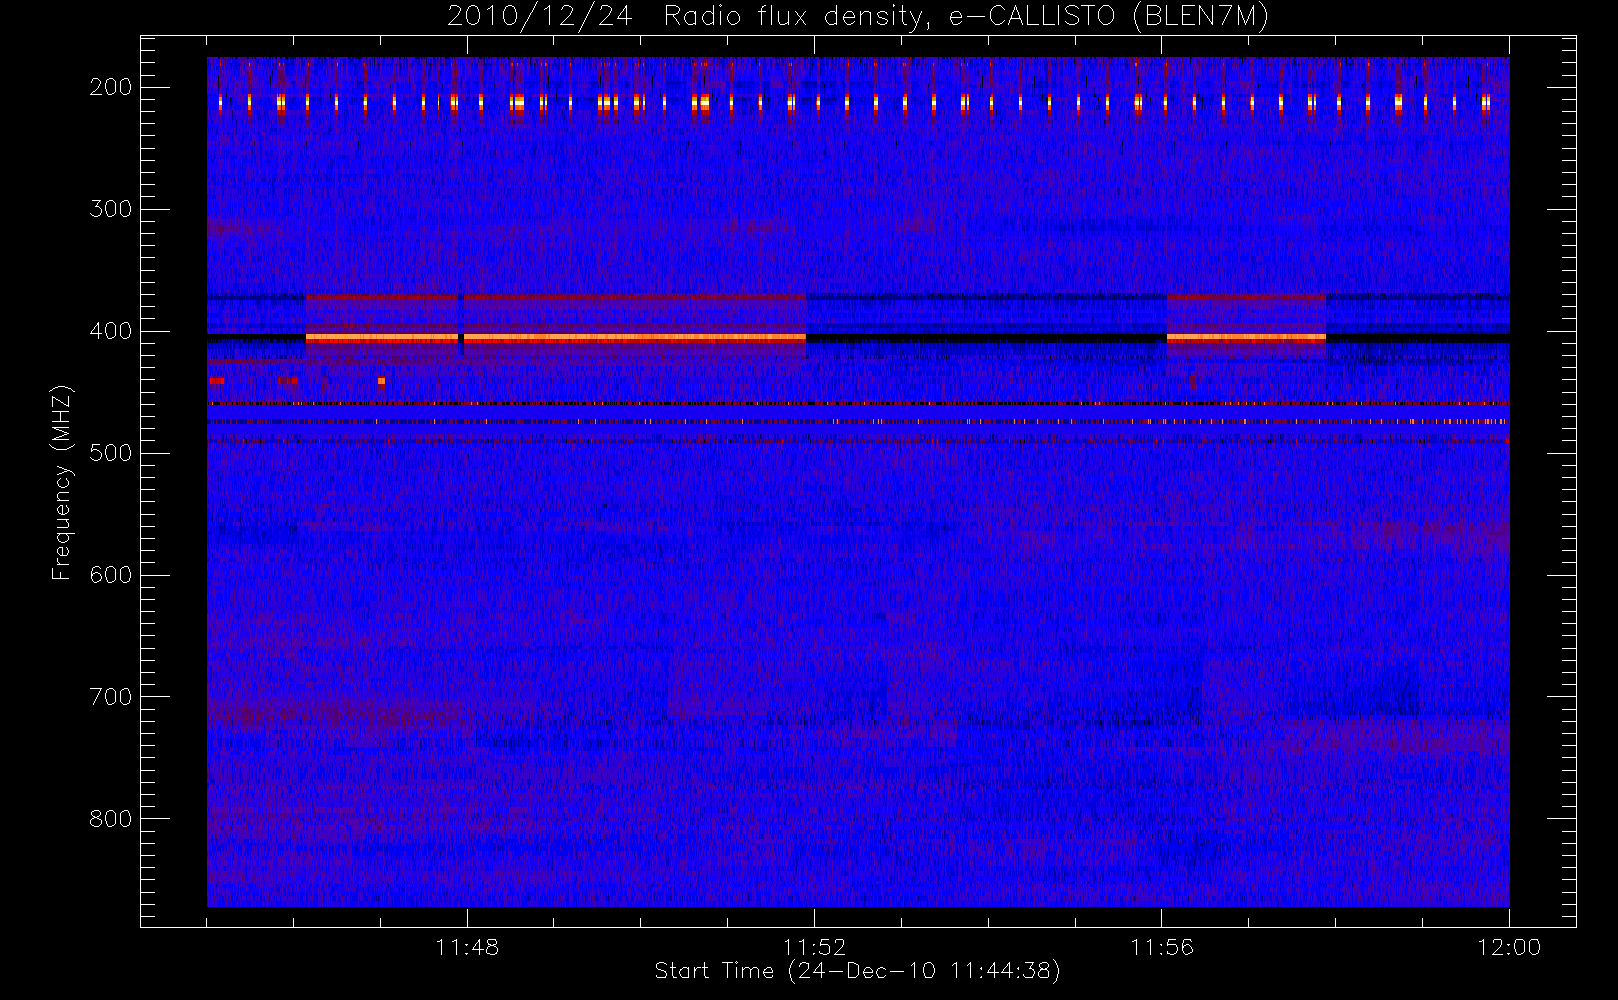Screen dimensions: 1618x1000
Task: Click the 800 frequency tick label
Action: 110,819
